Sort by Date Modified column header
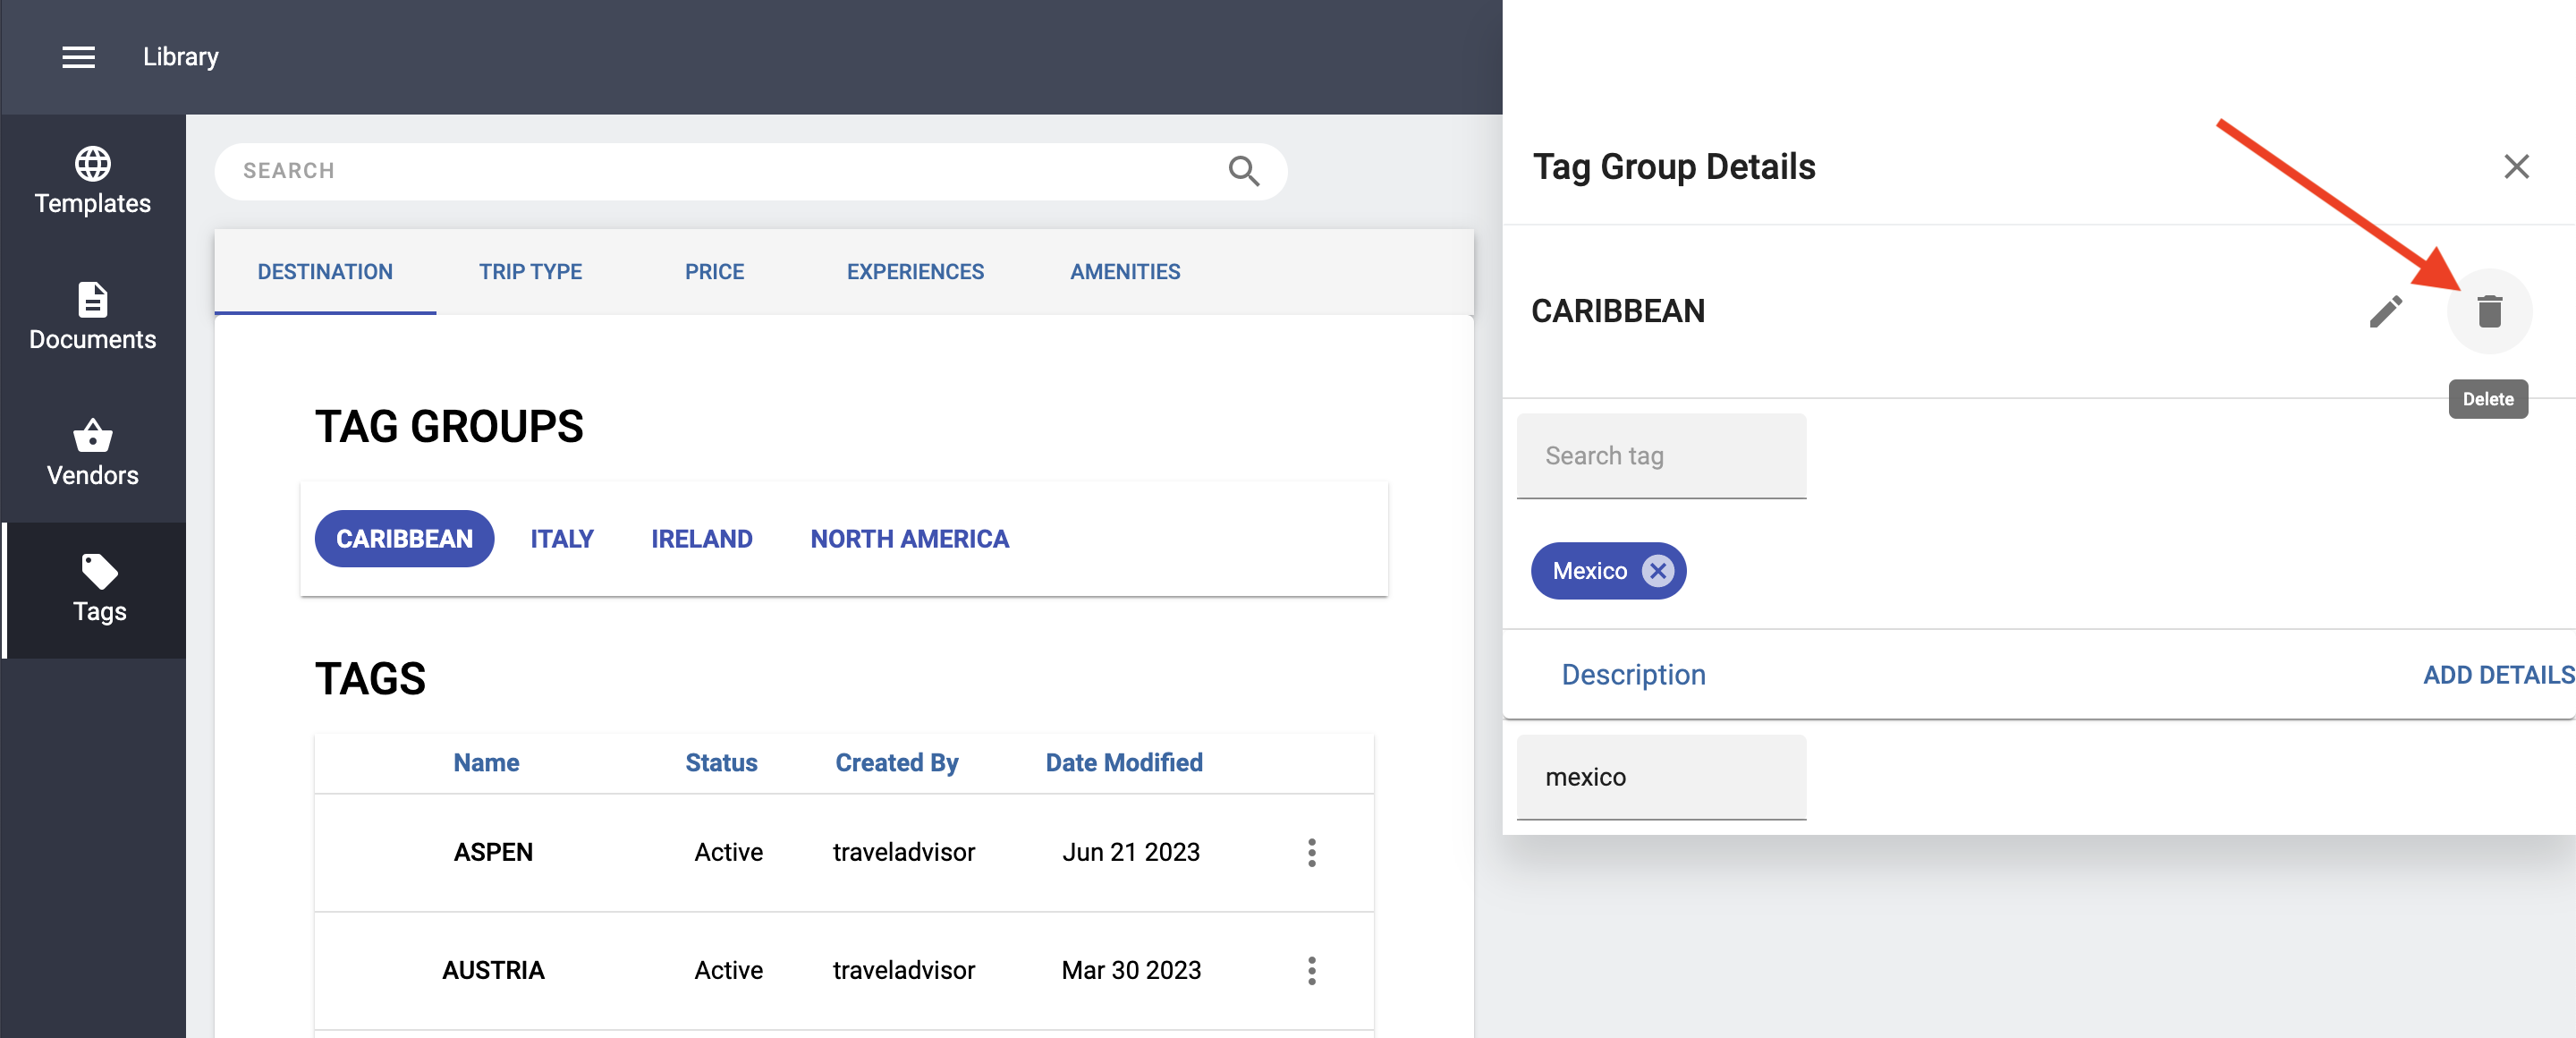Image resolution: width=2576 pixels, height=1038 pixels. click(x=1124, y=763)
